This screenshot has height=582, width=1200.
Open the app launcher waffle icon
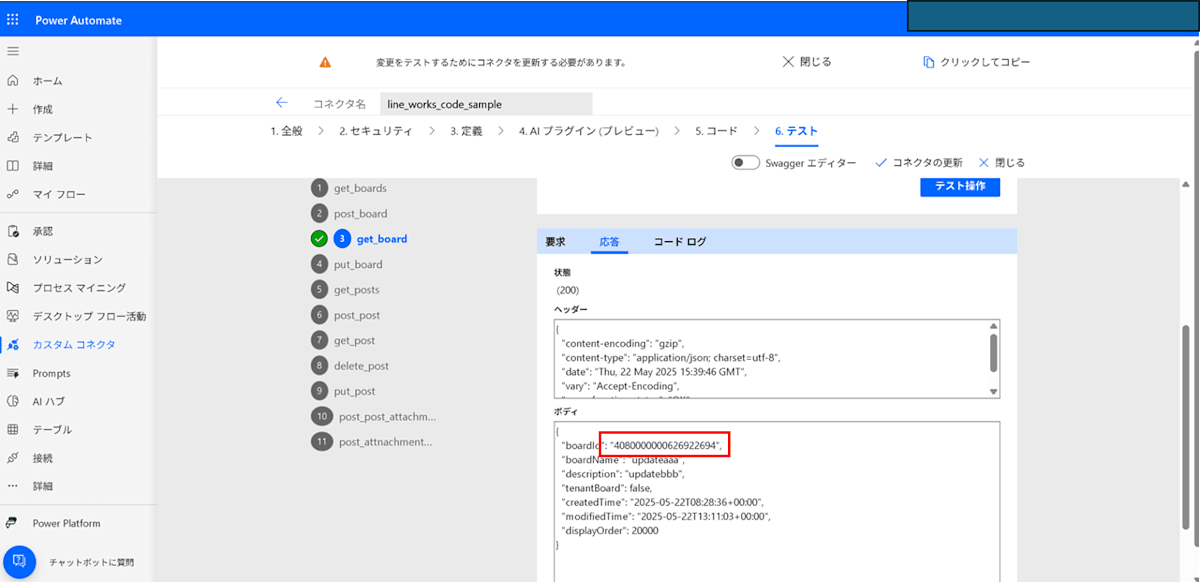[x=12, y=20]
